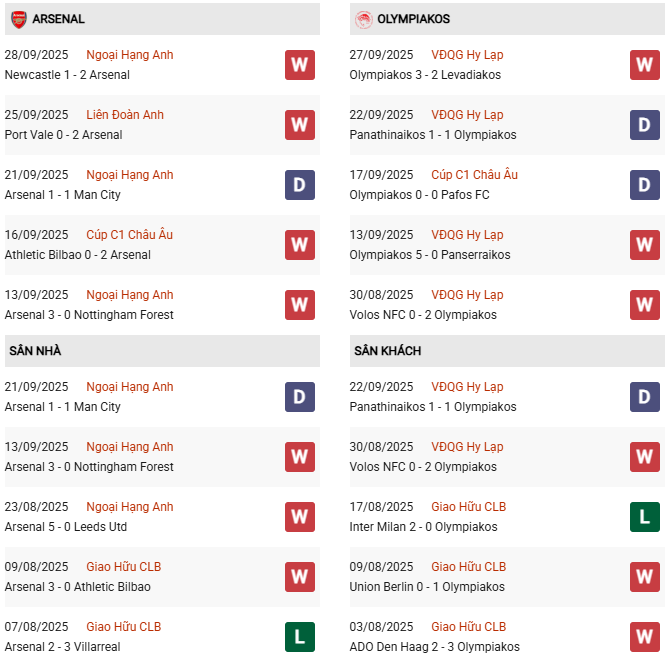
Task: Select the SÂN KHÁCH section header
Action: (x=387, y=351)
